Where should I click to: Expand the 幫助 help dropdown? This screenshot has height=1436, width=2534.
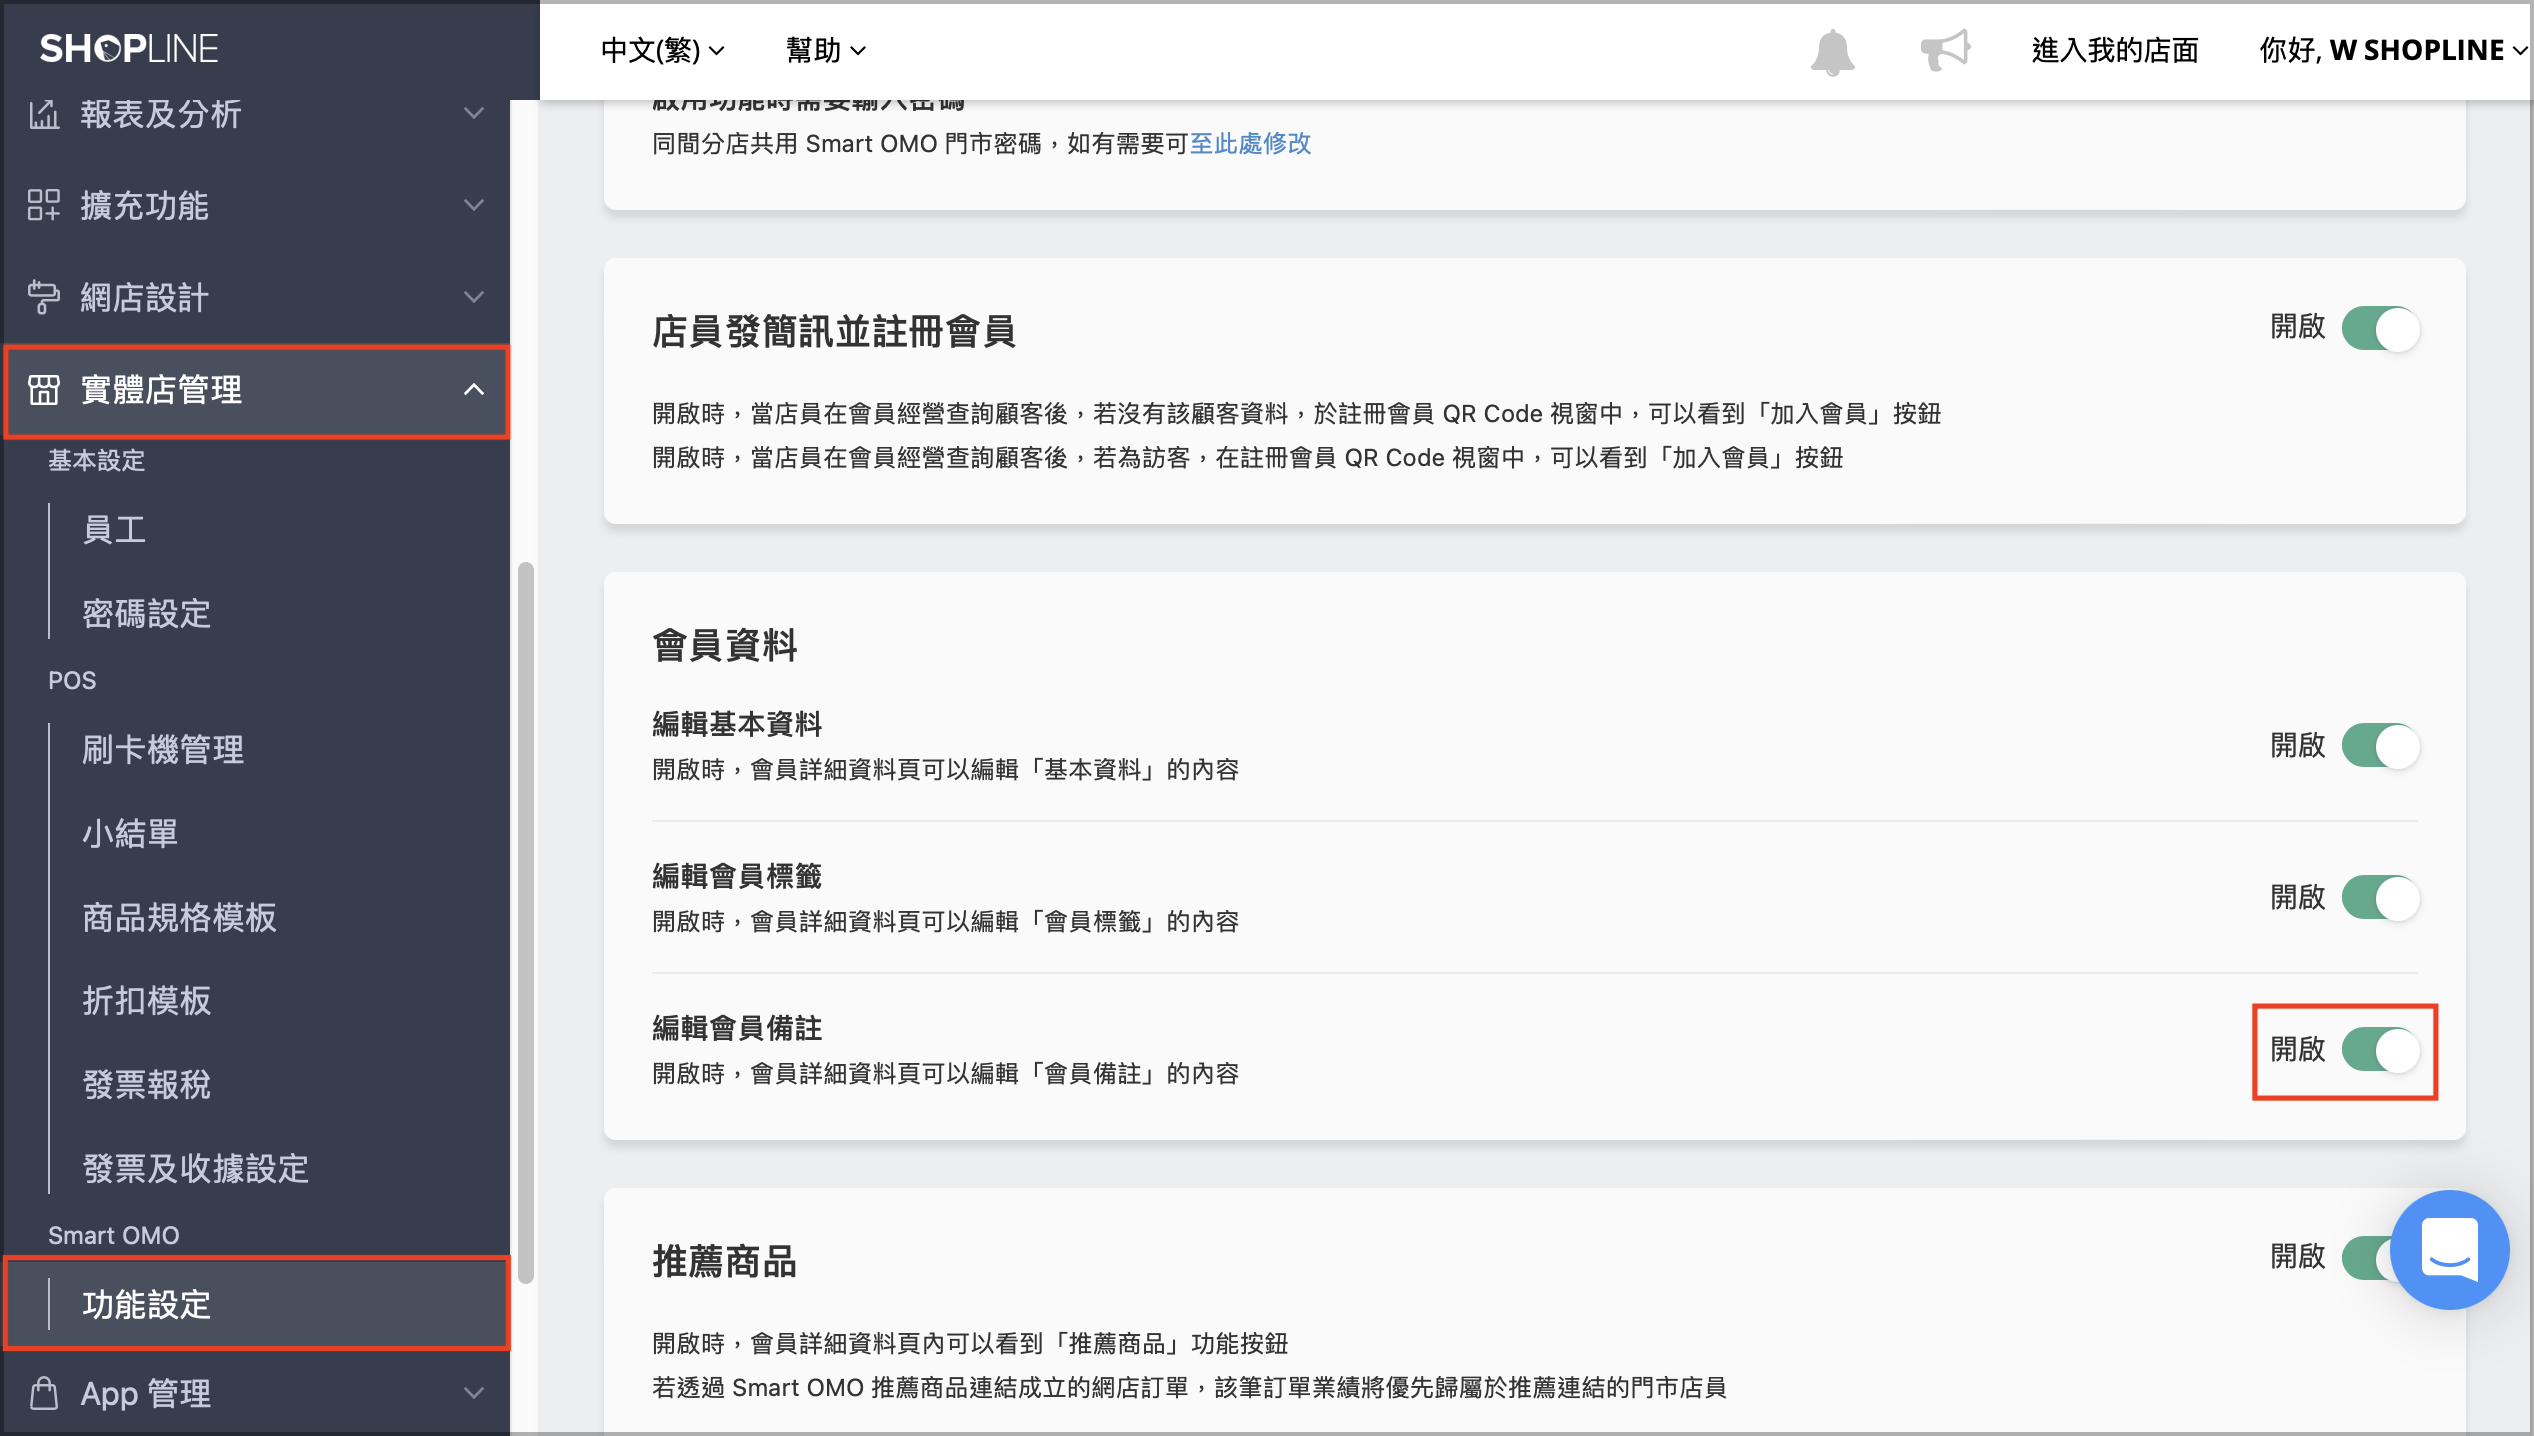[826, 50]
